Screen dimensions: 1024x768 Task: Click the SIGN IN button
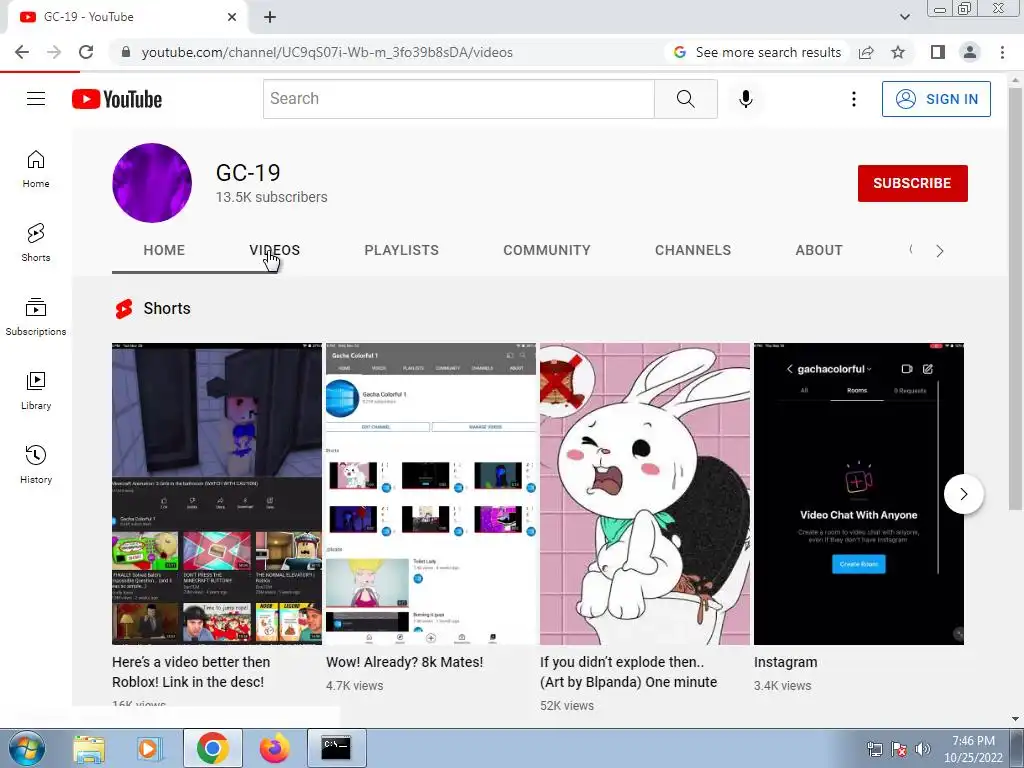[x=936, y=99]
